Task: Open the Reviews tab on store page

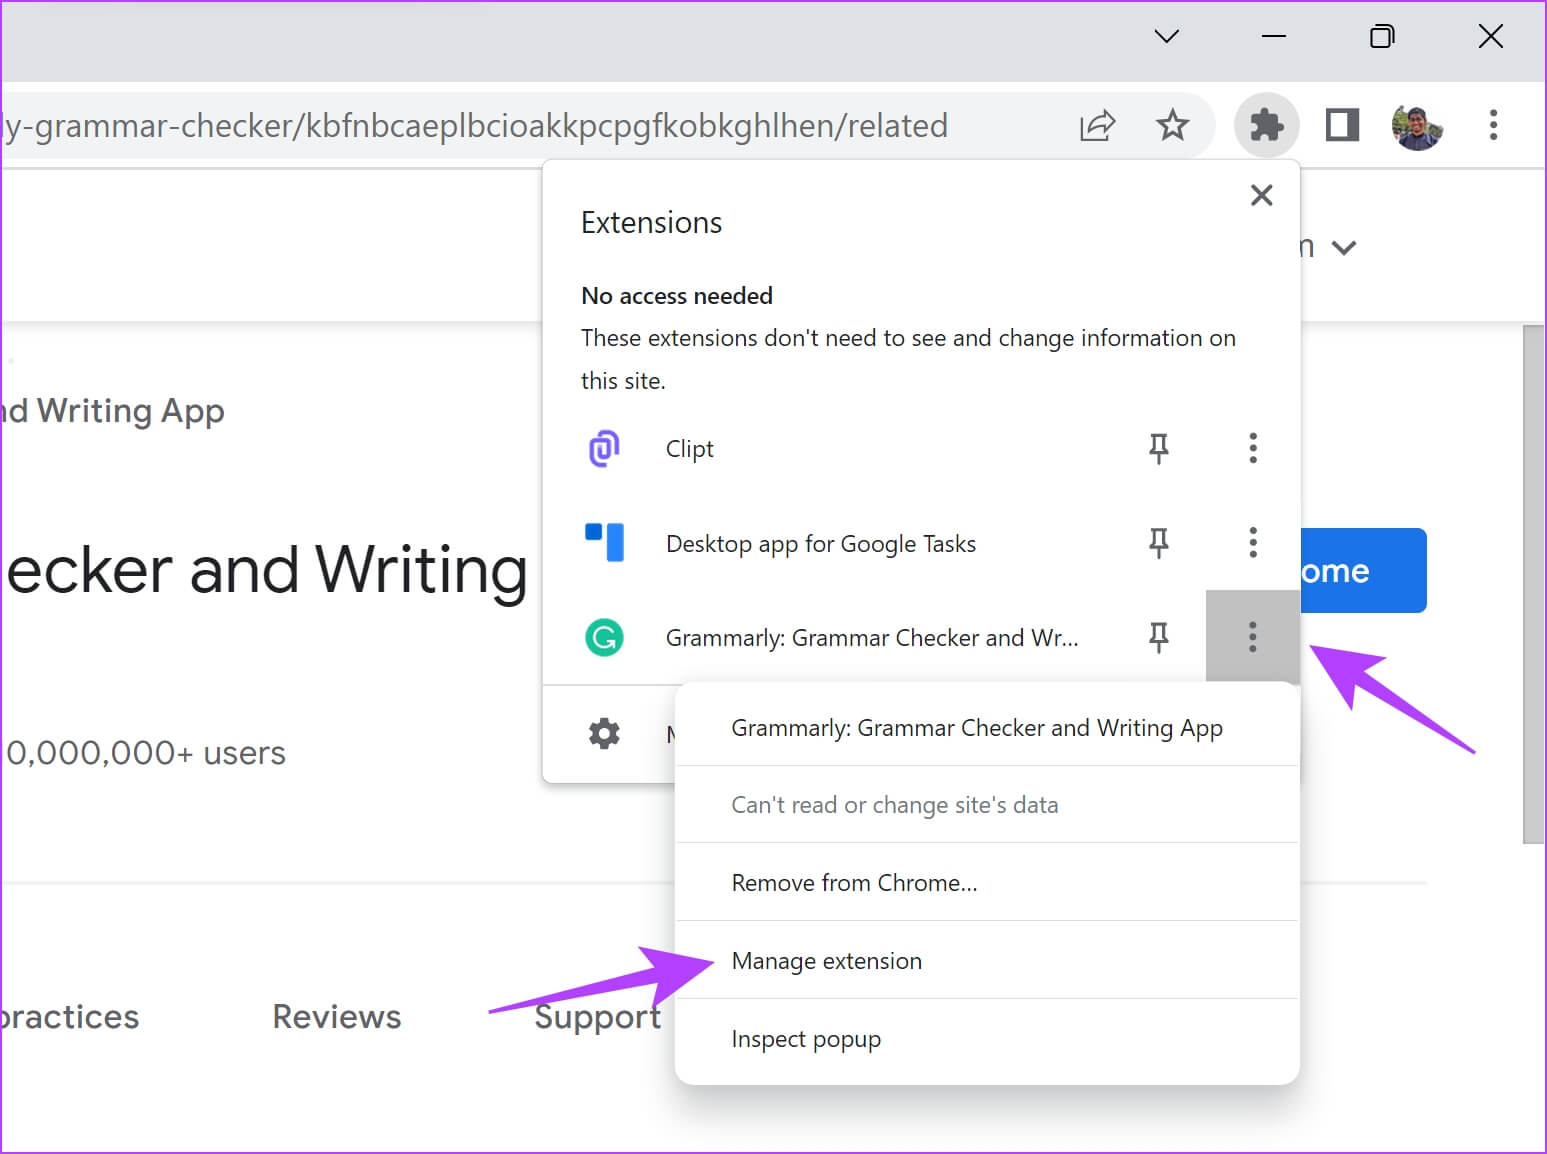Action: (337, 1017)
